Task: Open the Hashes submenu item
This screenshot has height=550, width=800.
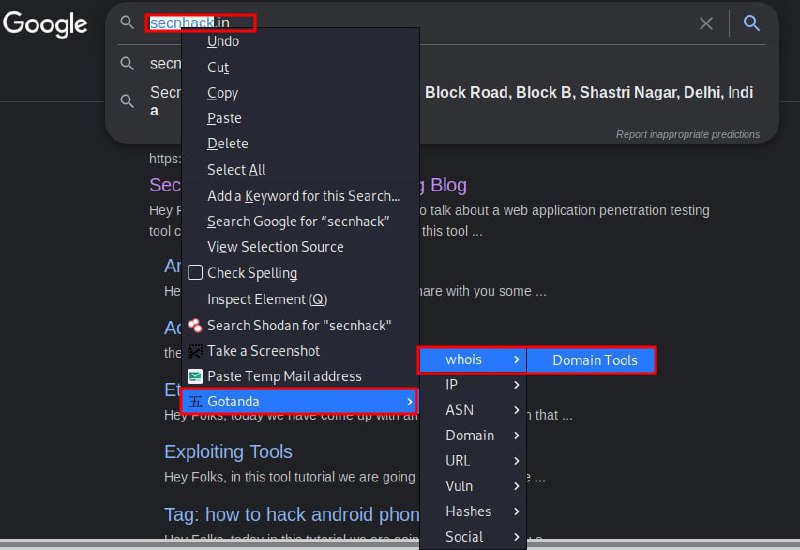Action: pyautogui.click(x=472, y=511)
